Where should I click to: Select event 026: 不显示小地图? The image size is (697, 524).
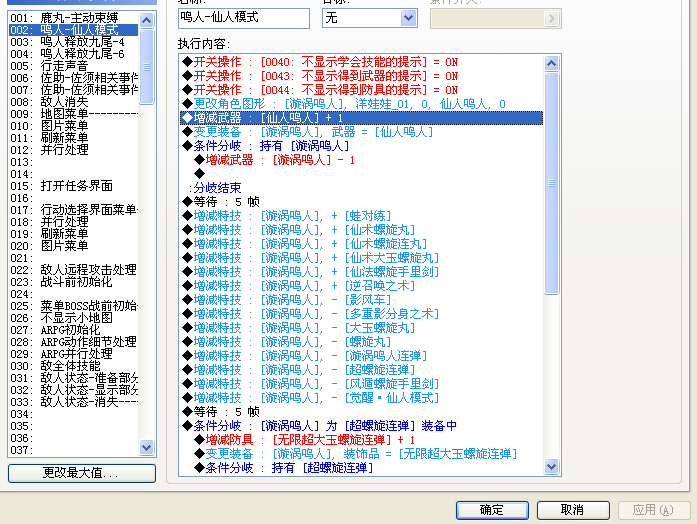[73, 318]
